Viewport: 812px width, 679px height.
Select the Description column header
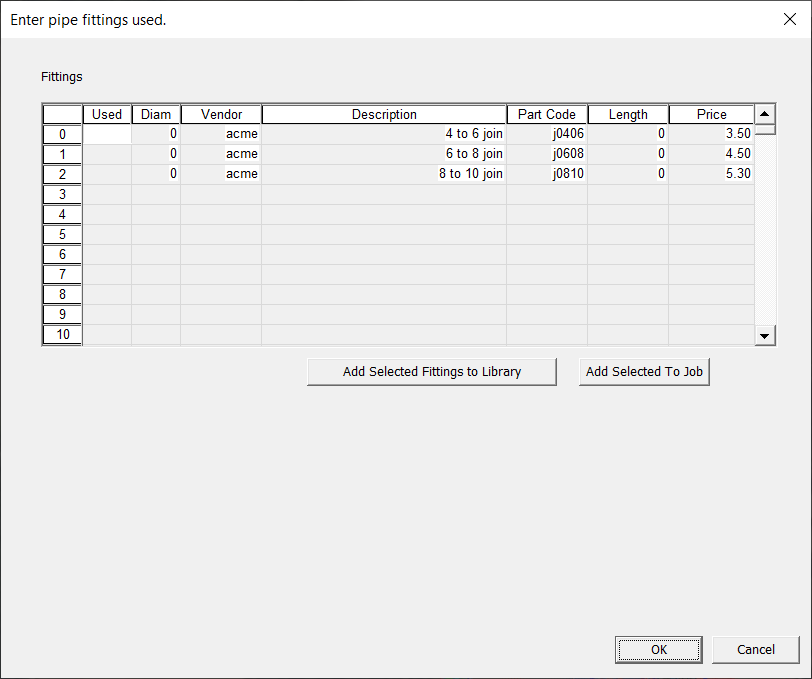point(384,115)
